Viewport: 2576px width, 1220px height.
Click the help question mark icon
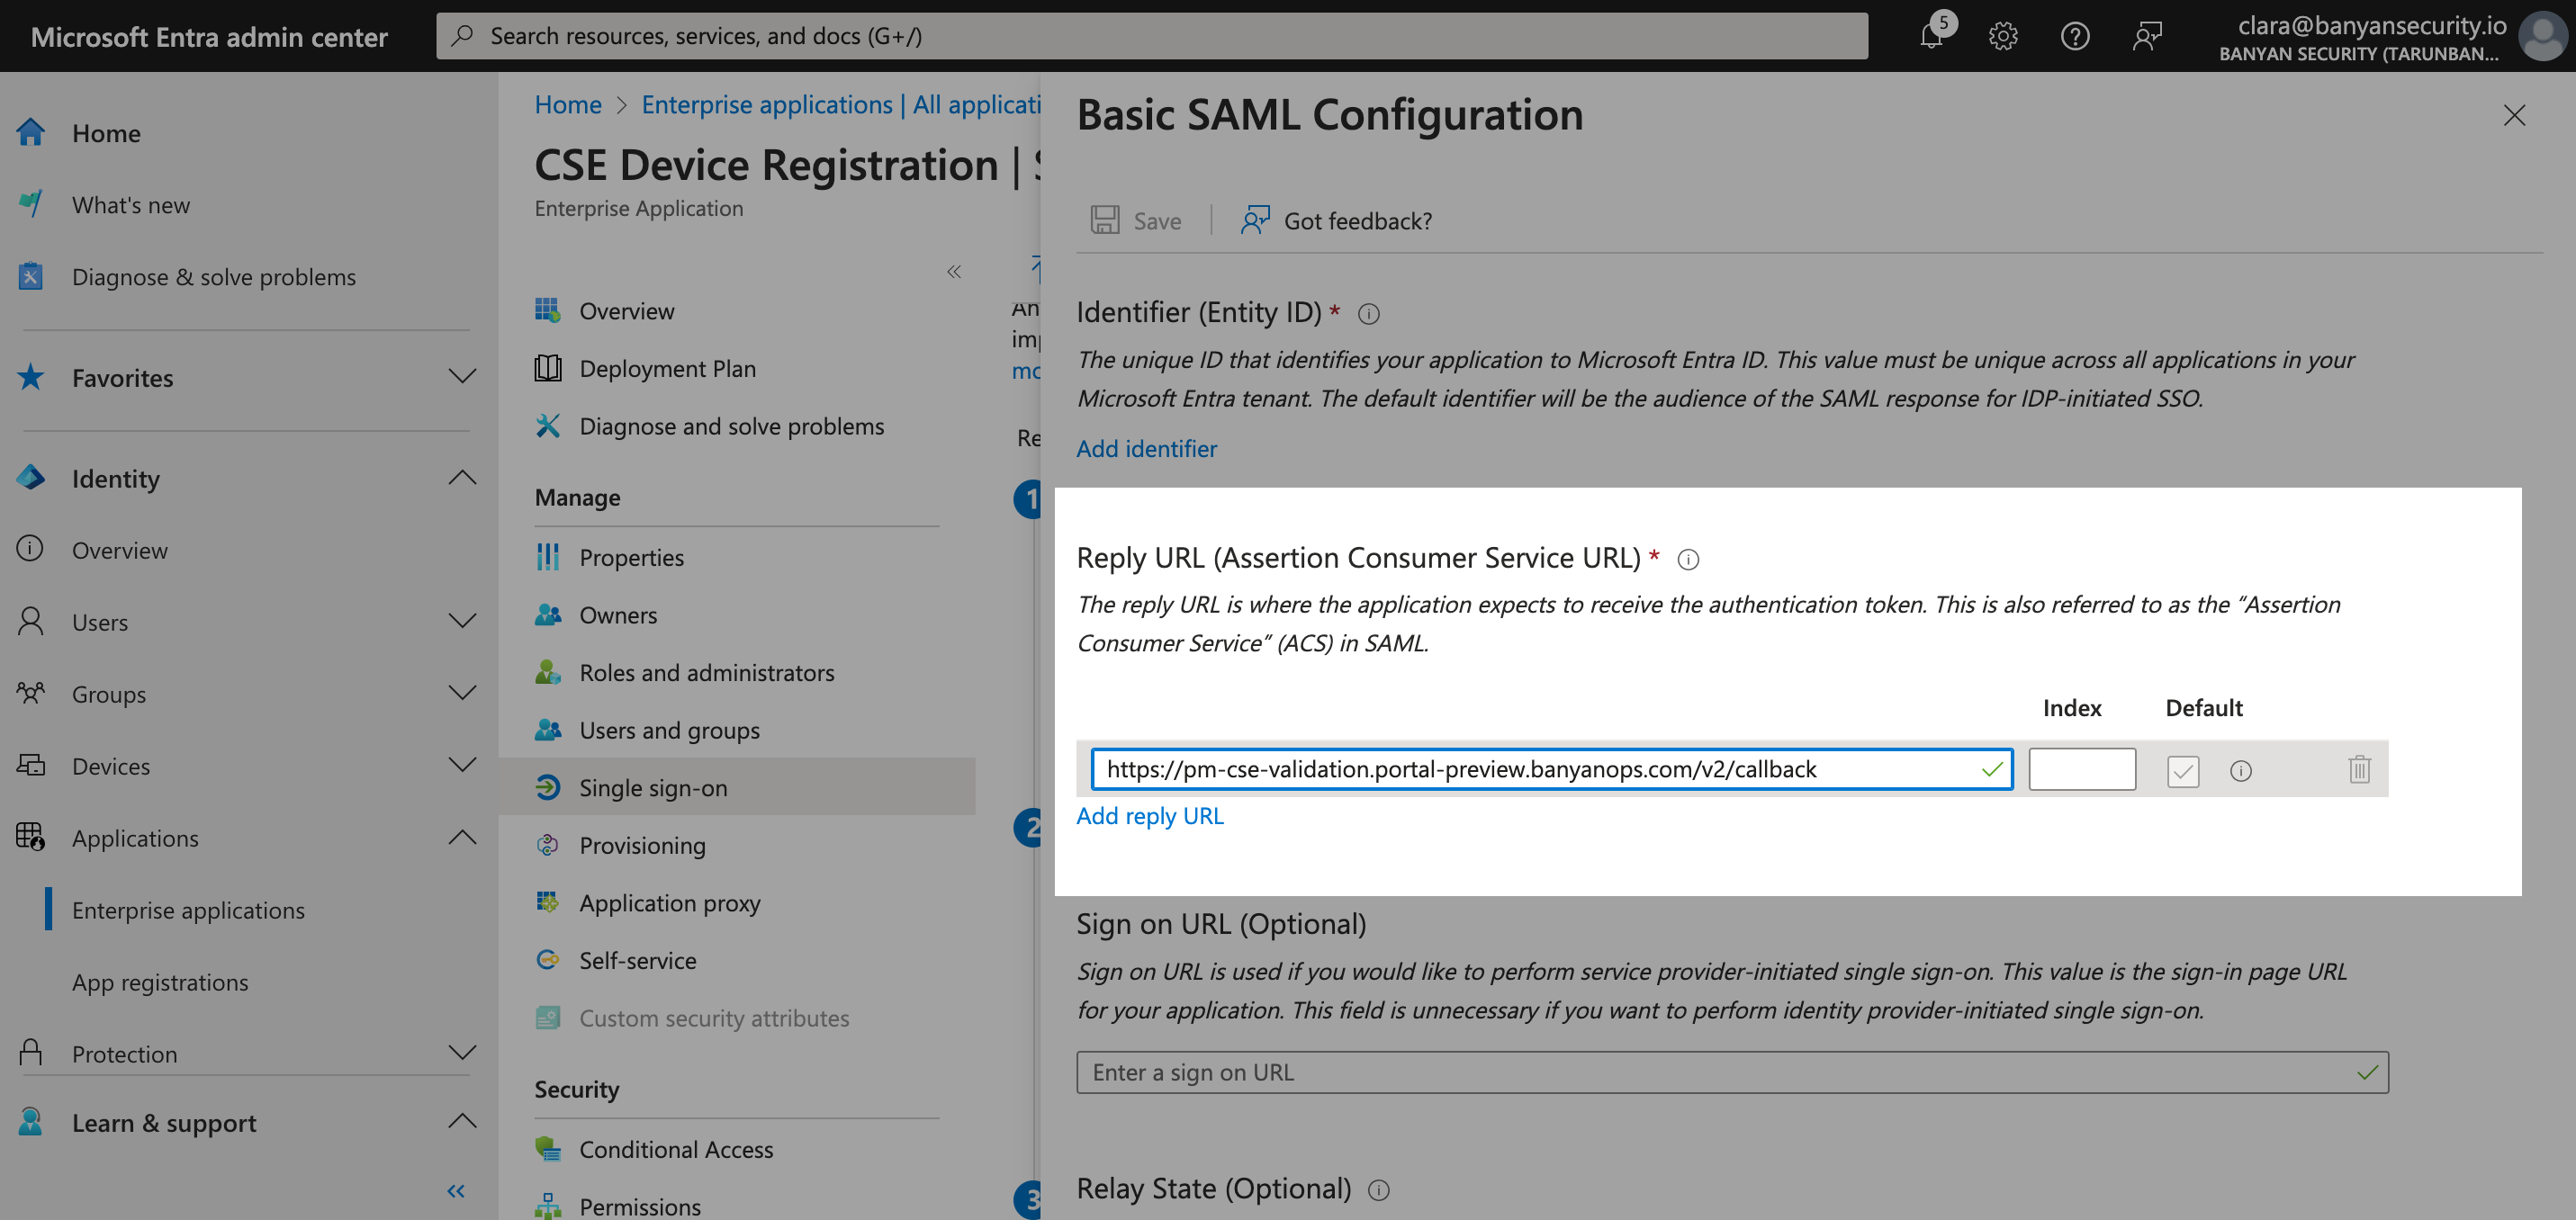pyautogui.click(x=2074, y=37)
